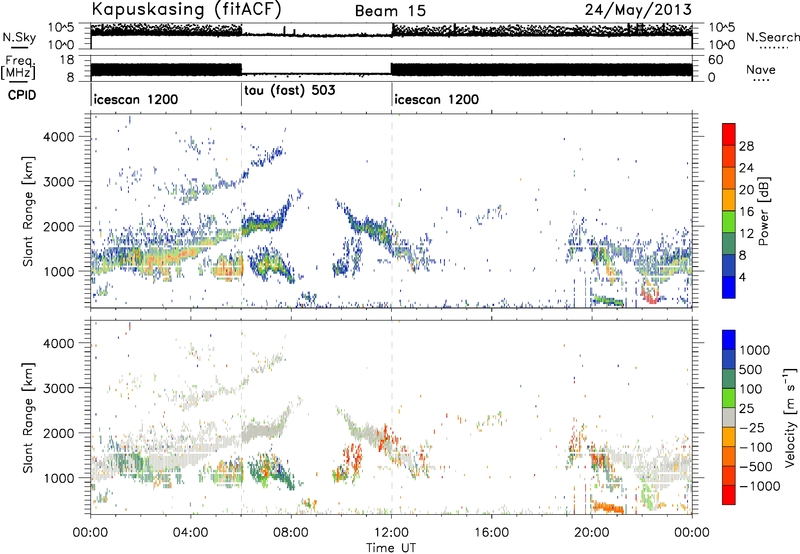Viewport: 800px width, 554px height.
Task: Click the "12:00" time axis tick label
Action: click(391, 533)
